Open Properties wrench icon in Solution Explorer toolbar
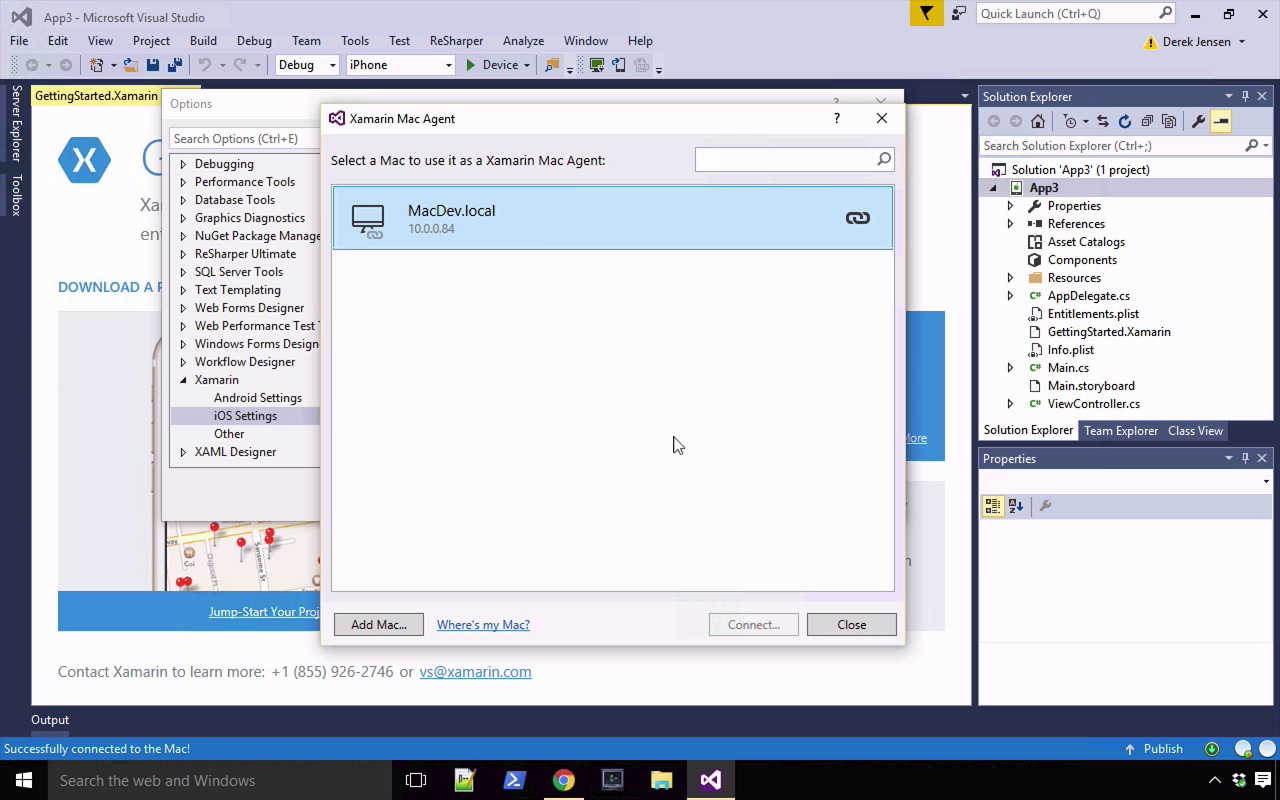The width and height of the screenshot is (1280, 800). click(x=1198, y=121)
